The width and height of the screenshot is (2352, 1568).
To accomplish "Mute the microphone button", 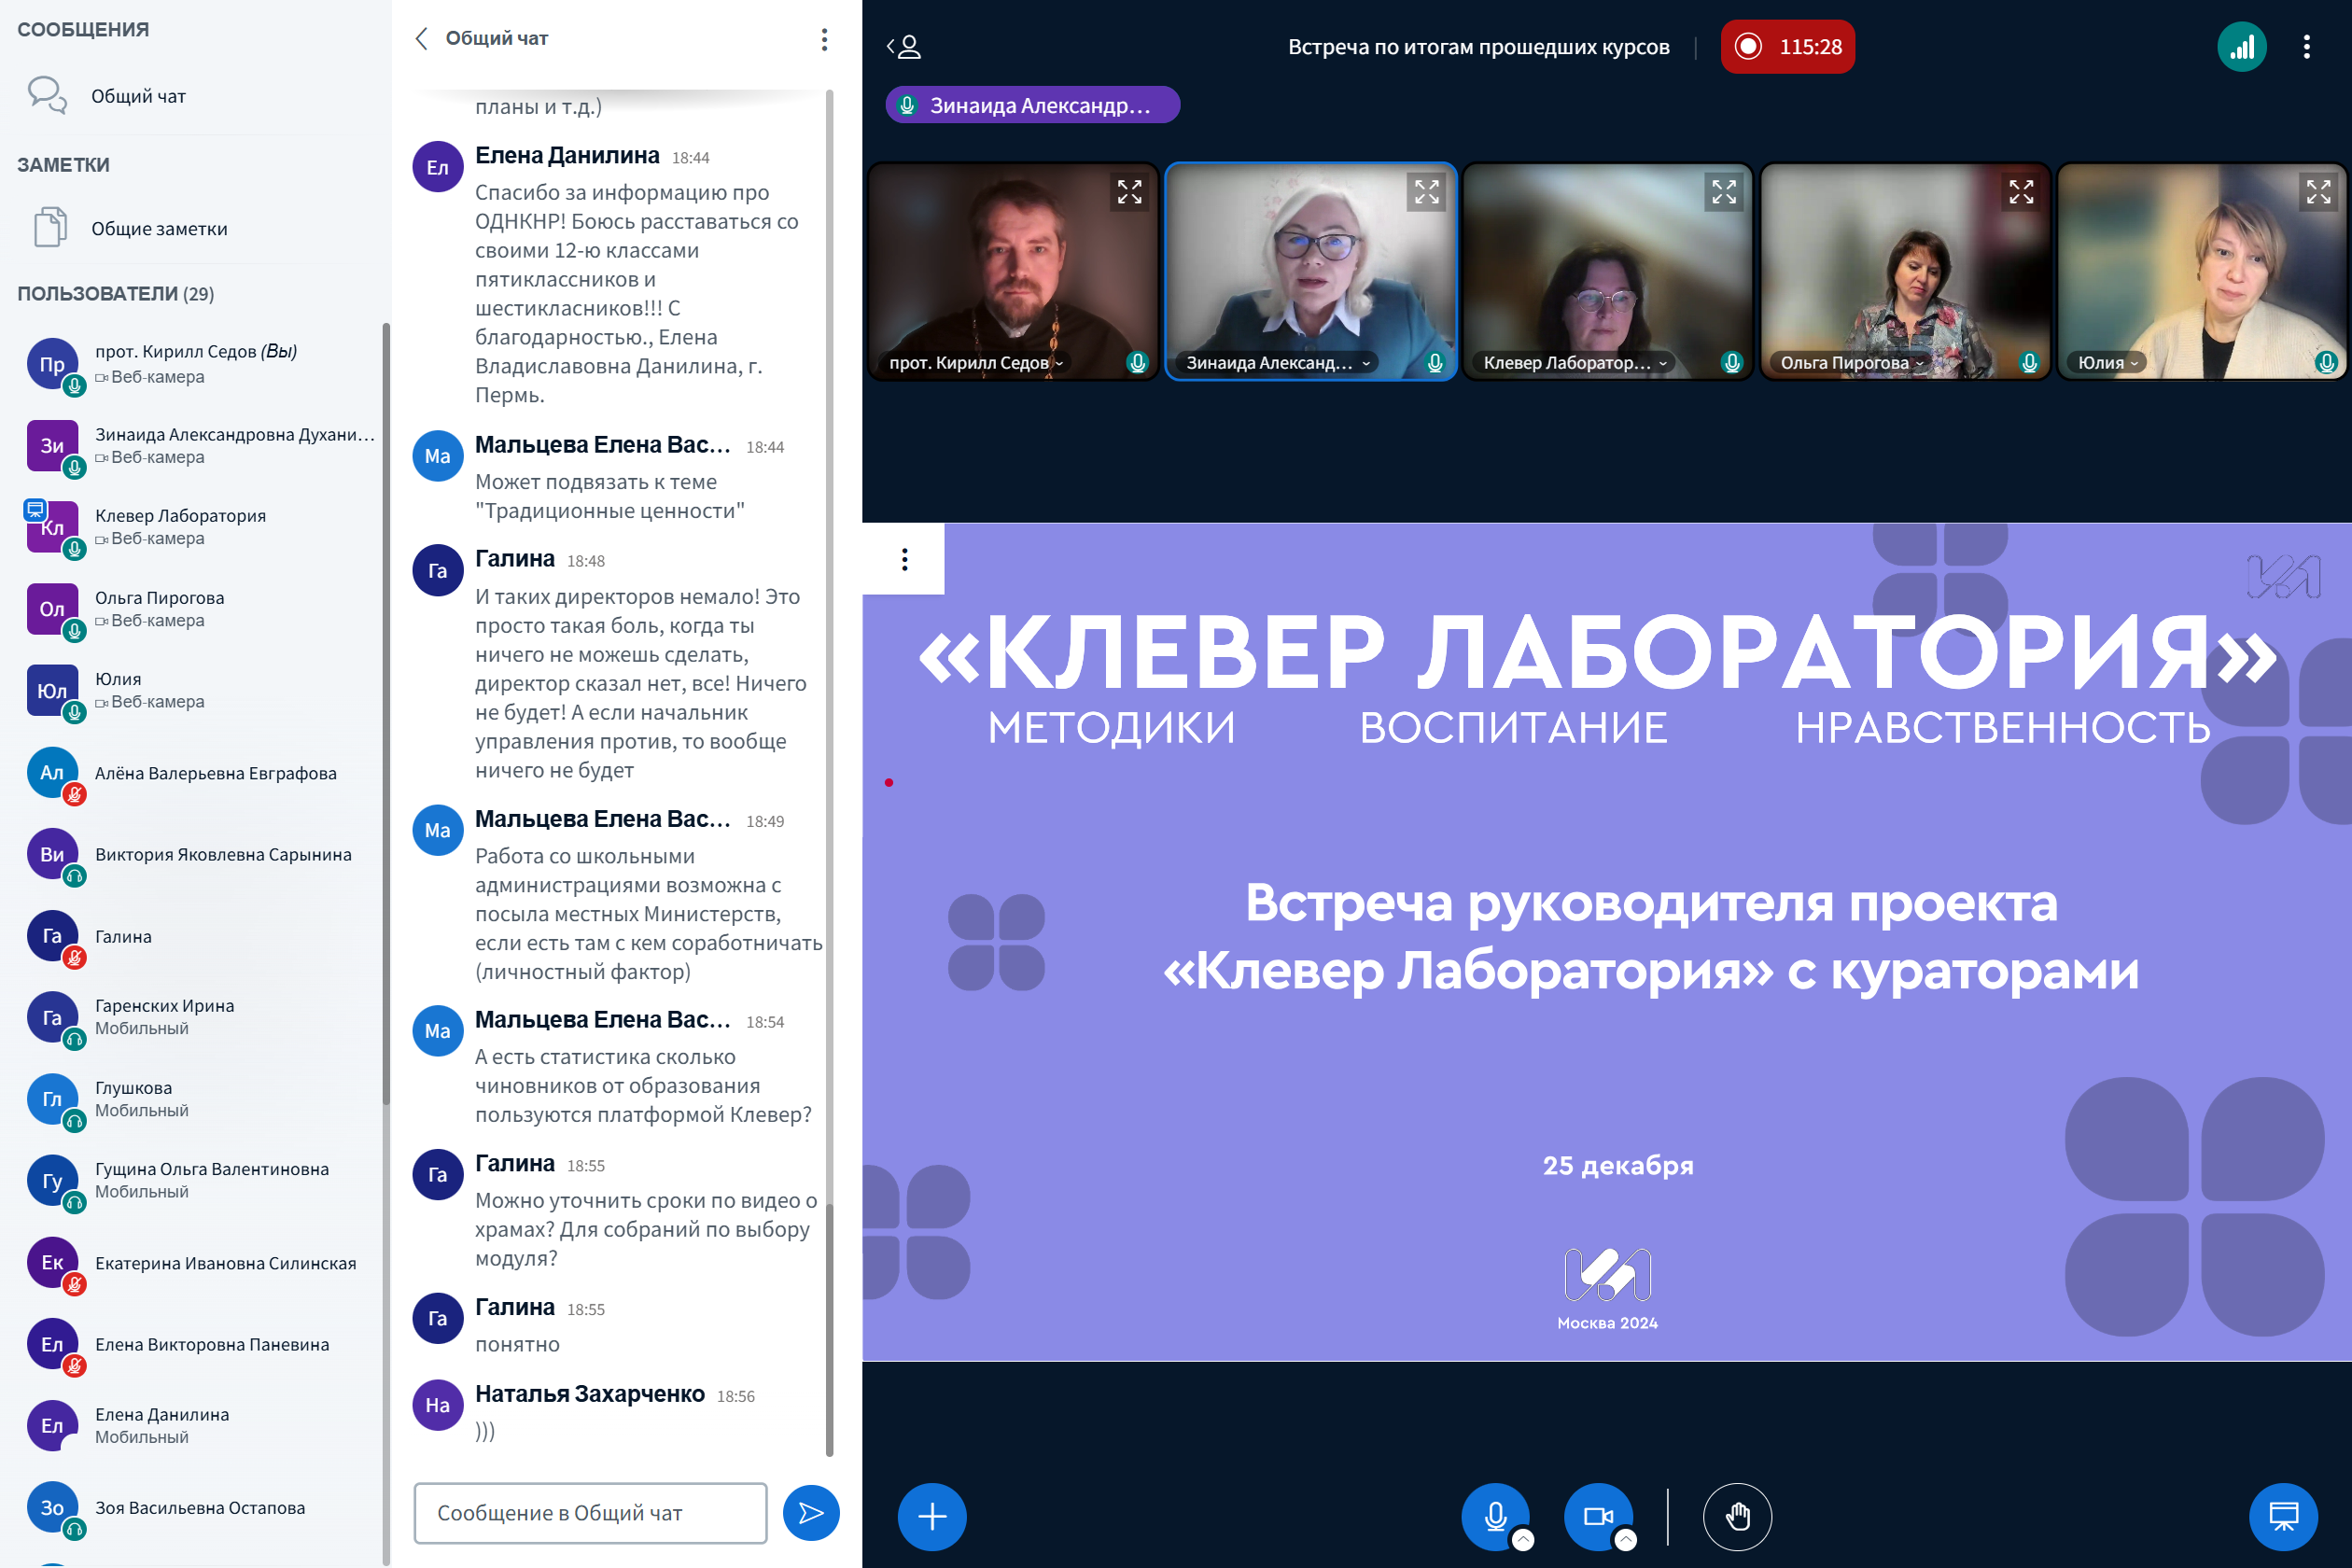I will click(x=1495, y=1516).
